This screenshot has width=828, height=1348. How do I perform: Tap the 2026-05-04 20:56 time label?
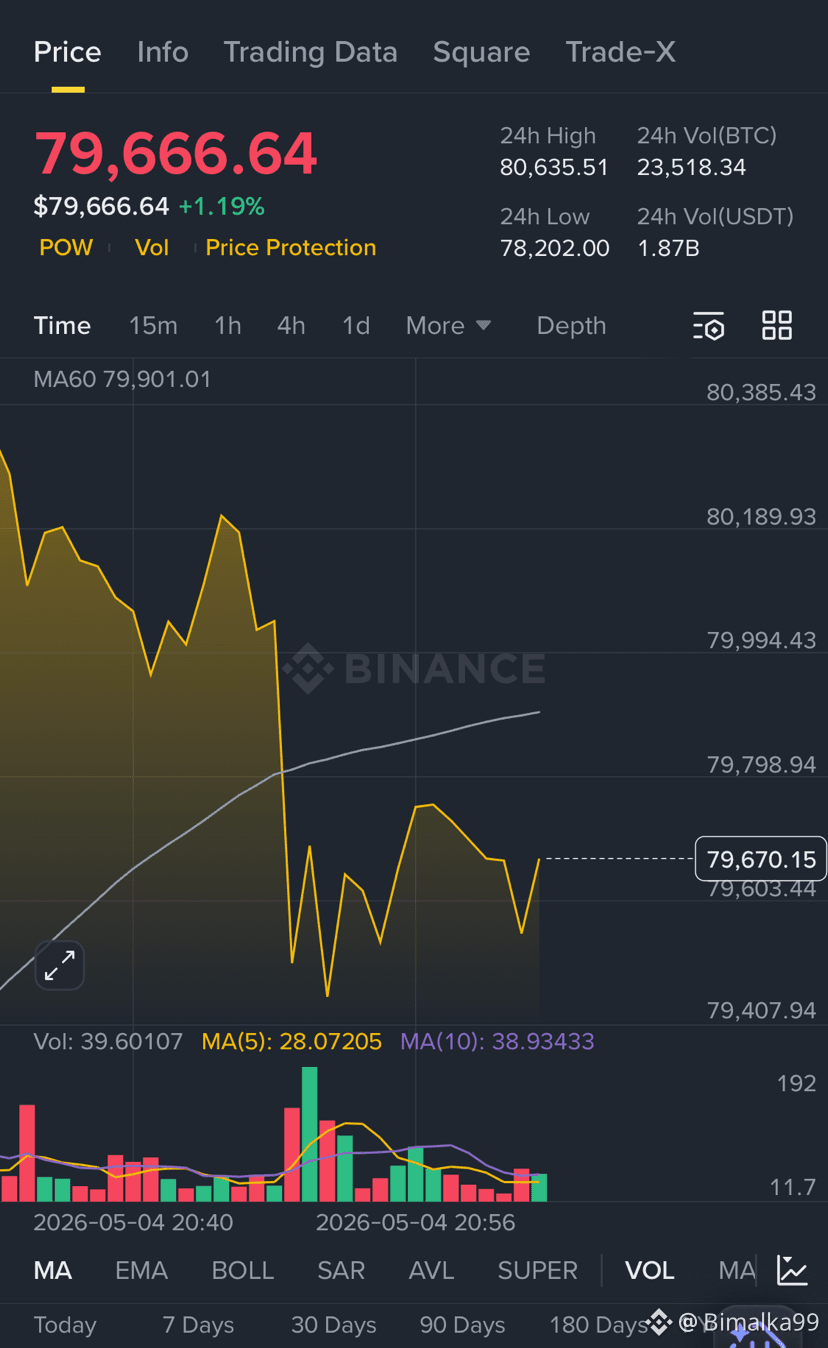pos(416,1223)
